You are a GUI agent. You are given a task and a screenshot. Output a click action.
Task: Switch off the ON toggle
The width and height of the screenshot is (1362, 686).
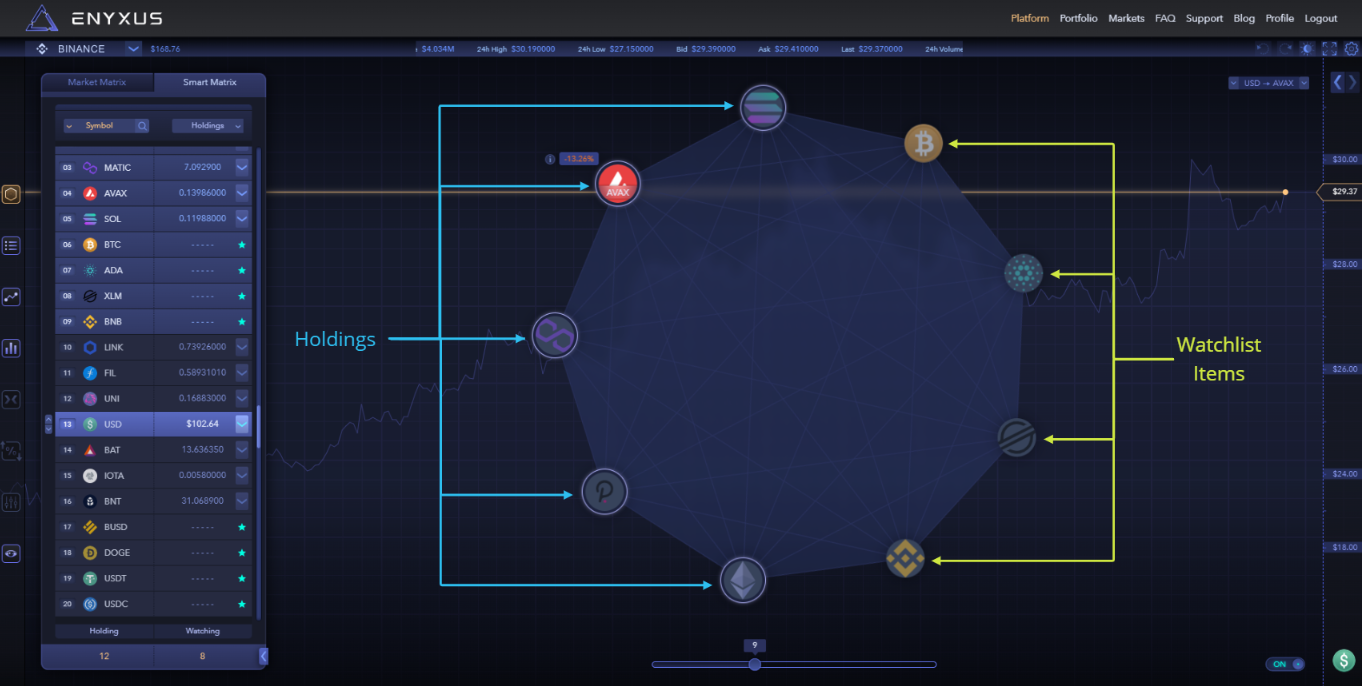(x=1285, y=664)
